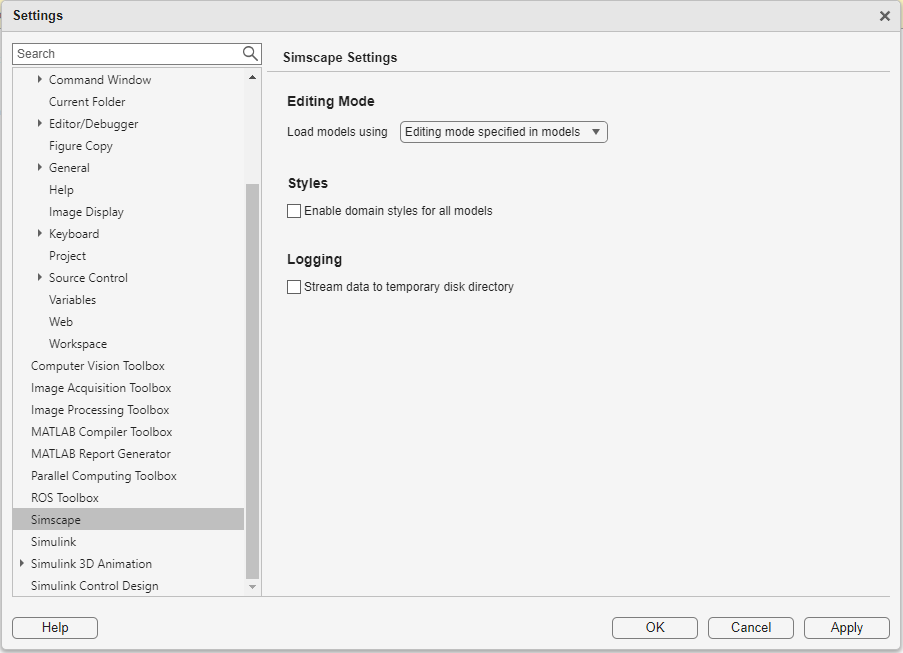Apply the settings changes
Screen dimensions: 903x653
(x=847, y=628)
